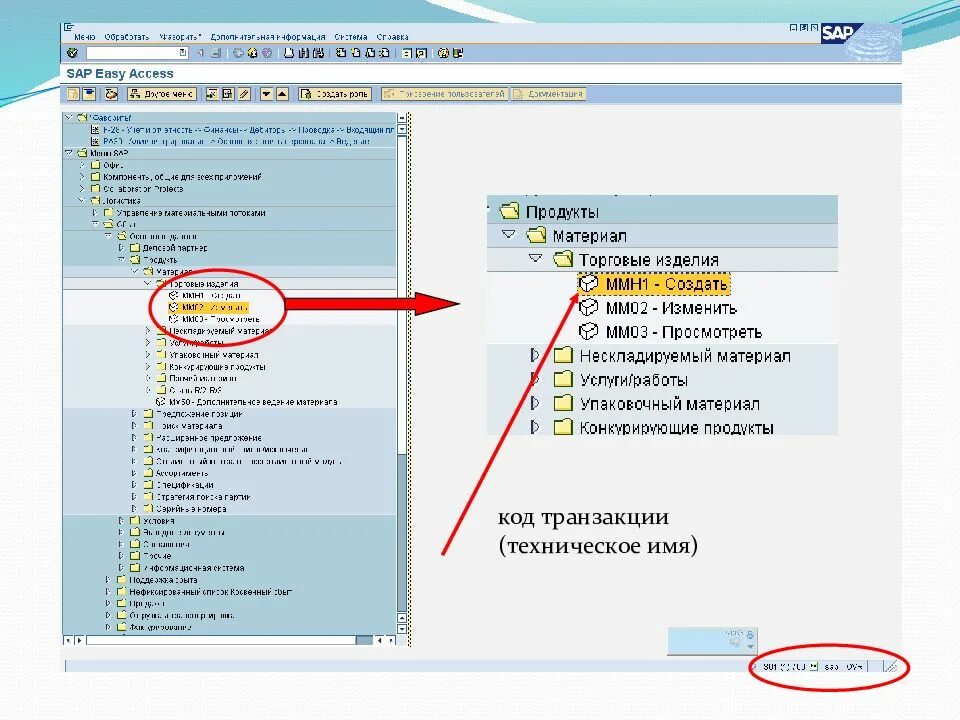Click the Другое меню button
The image size is (960, 720).
[x=162, y=94]
